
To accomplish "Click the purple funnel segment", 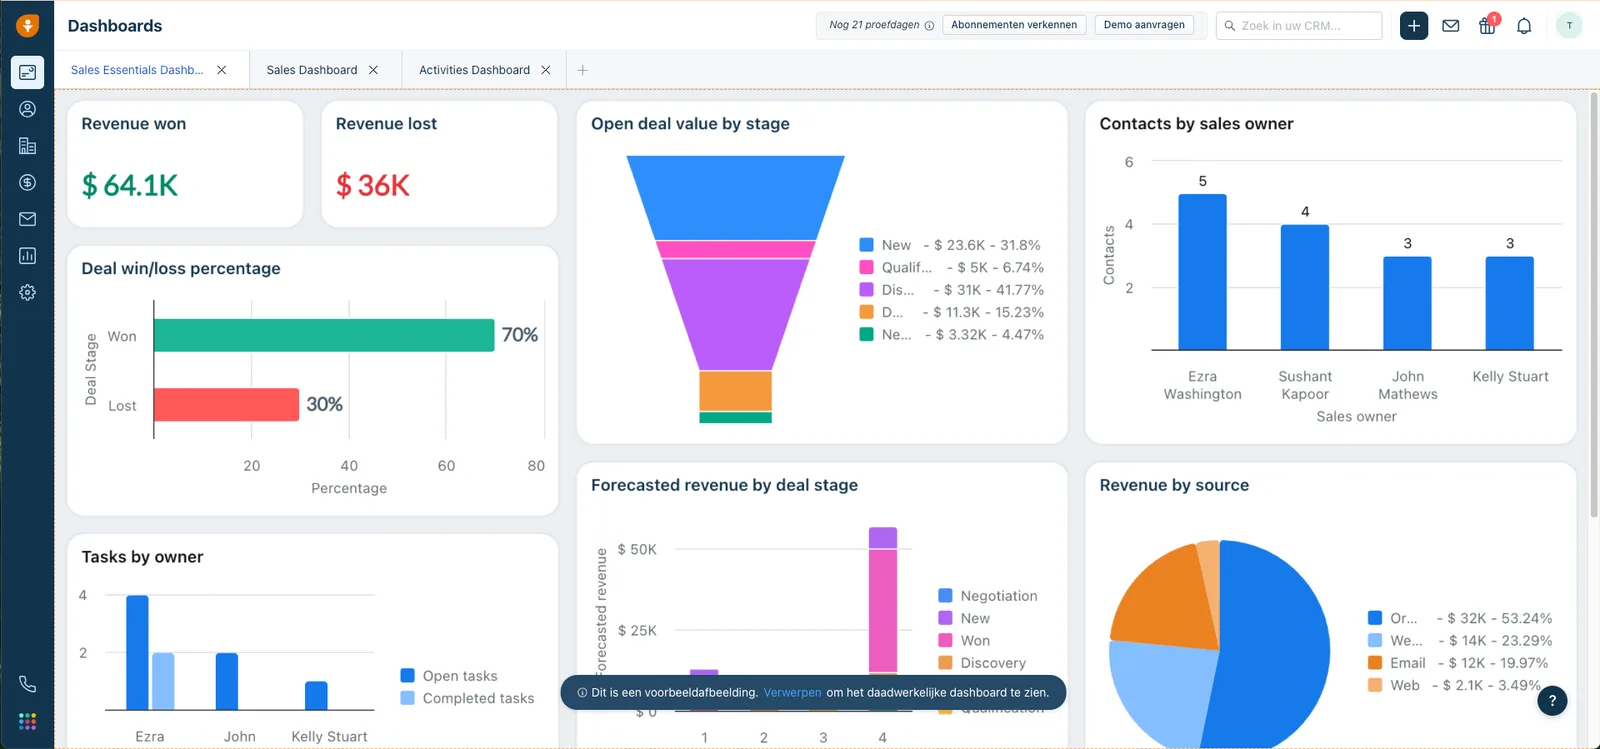I will coord(735,314).
